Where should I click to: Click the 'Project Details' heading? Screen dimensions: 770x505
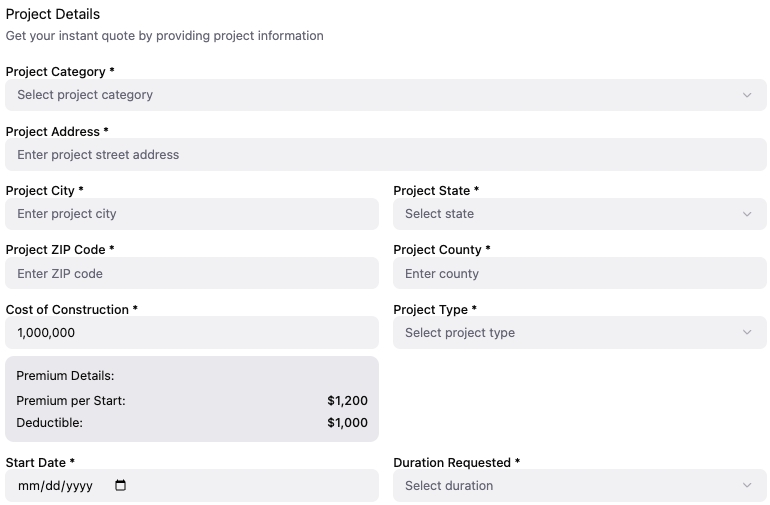coord(53,15)
